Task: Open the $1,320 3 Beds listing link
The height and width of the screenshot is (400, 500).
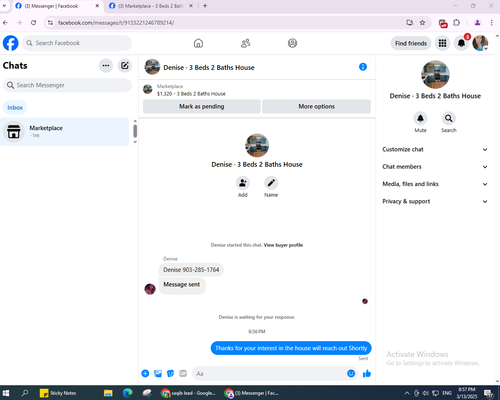Action: 191,94
